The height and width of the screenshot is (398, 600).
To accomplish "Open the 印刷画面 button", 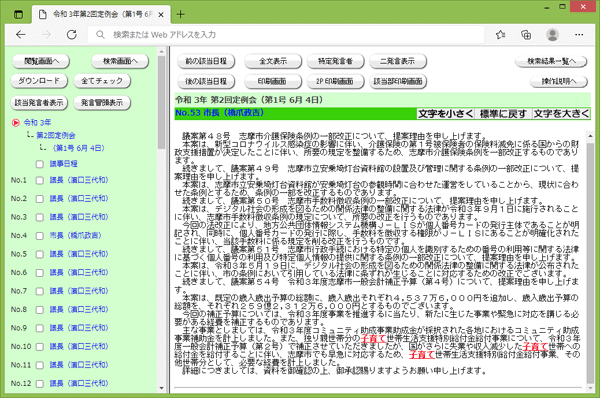I will 273,81.
